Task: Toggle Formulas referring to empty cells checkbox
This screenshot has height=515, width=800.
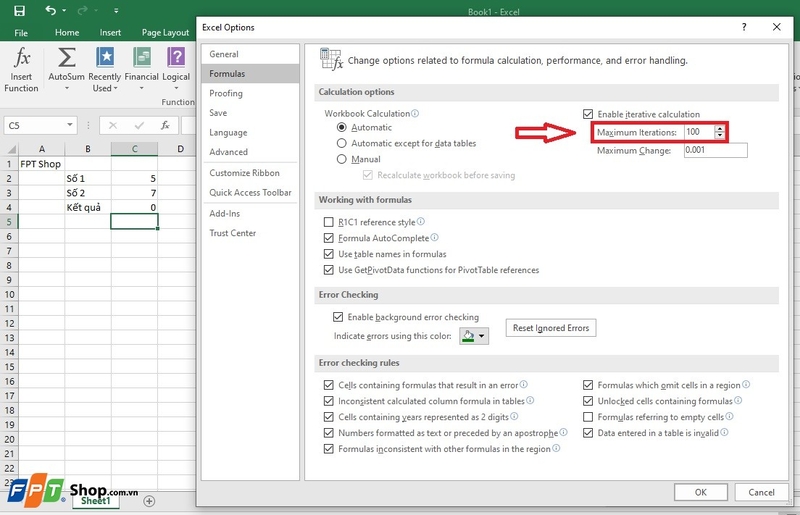Action: tap(588, 417)
